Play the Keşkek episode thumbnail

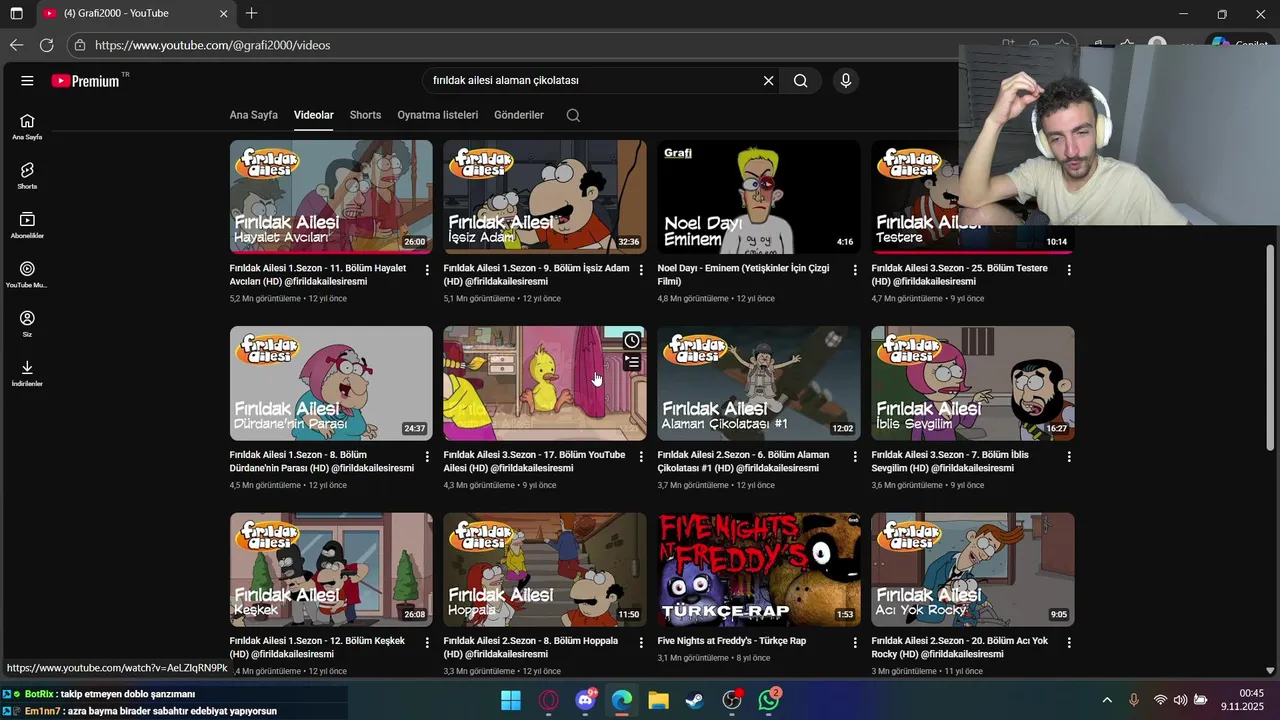tap(331, 570)
